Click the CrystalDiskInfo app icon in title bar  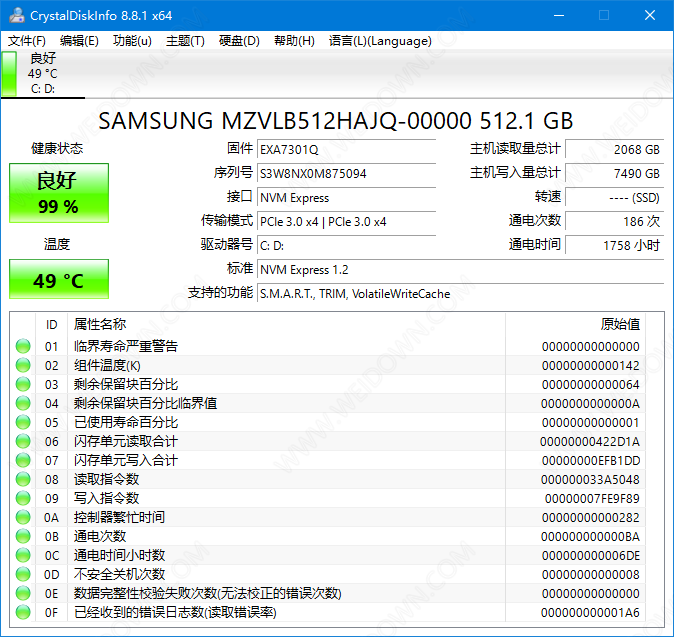point(16,15)
